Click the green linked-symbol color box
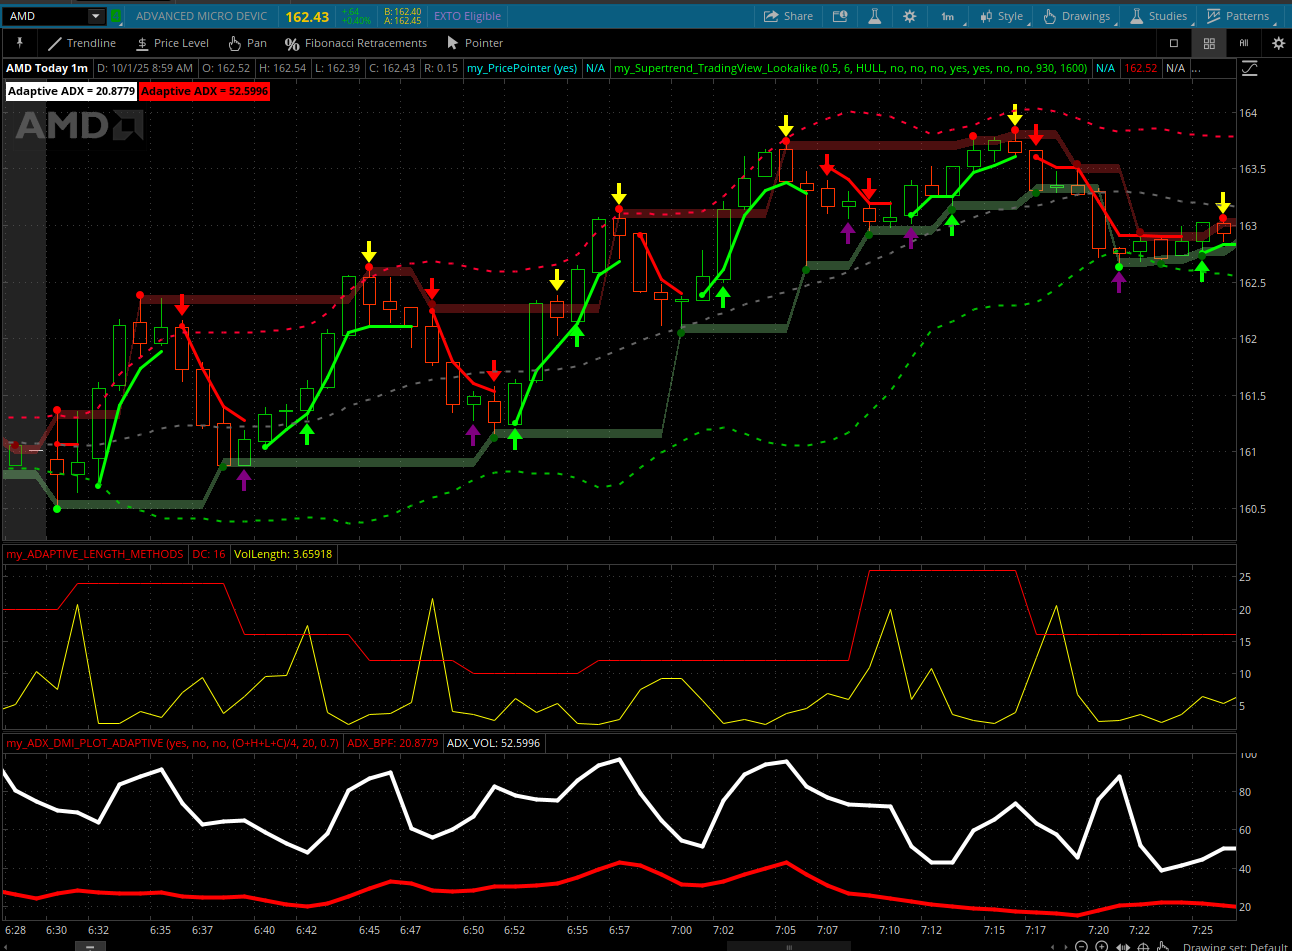Screen dimensions: 1292x951 point(116,16)
